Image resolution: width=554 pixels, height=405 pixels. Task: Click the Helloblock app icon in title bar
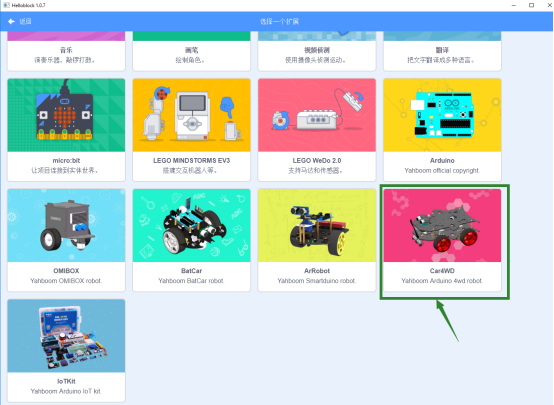6,5
